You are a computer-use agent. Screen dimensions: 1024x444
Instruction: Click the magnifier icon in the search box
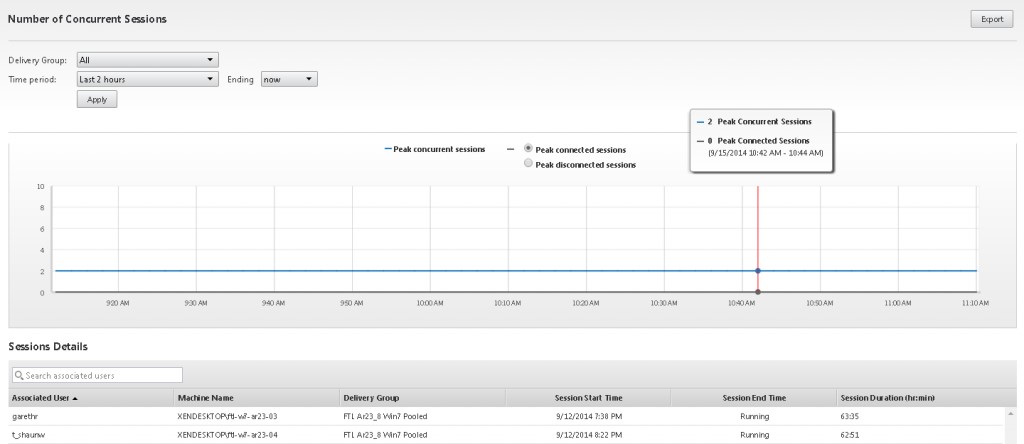click(19, 375)
